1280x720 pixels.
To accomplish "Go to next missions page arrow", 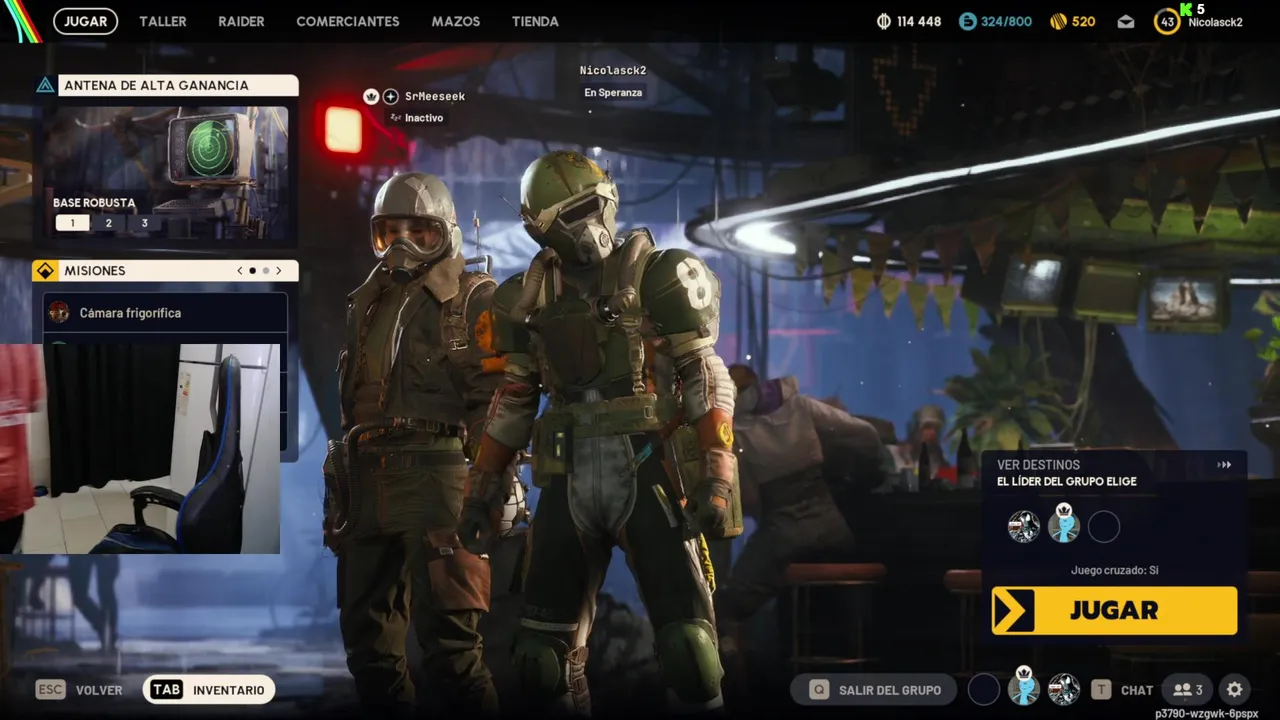I will 279,271.
